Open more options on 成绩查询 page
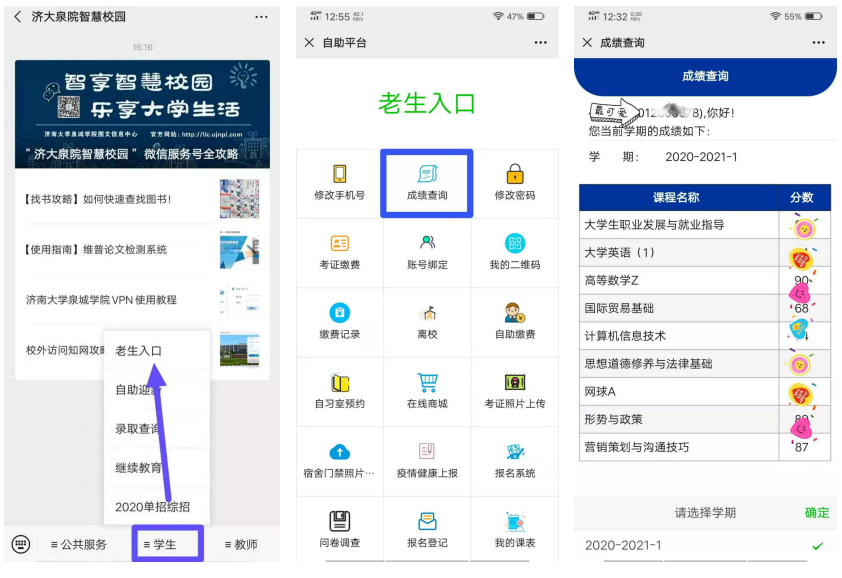The image size is (842, 578). tap(818, 42)
